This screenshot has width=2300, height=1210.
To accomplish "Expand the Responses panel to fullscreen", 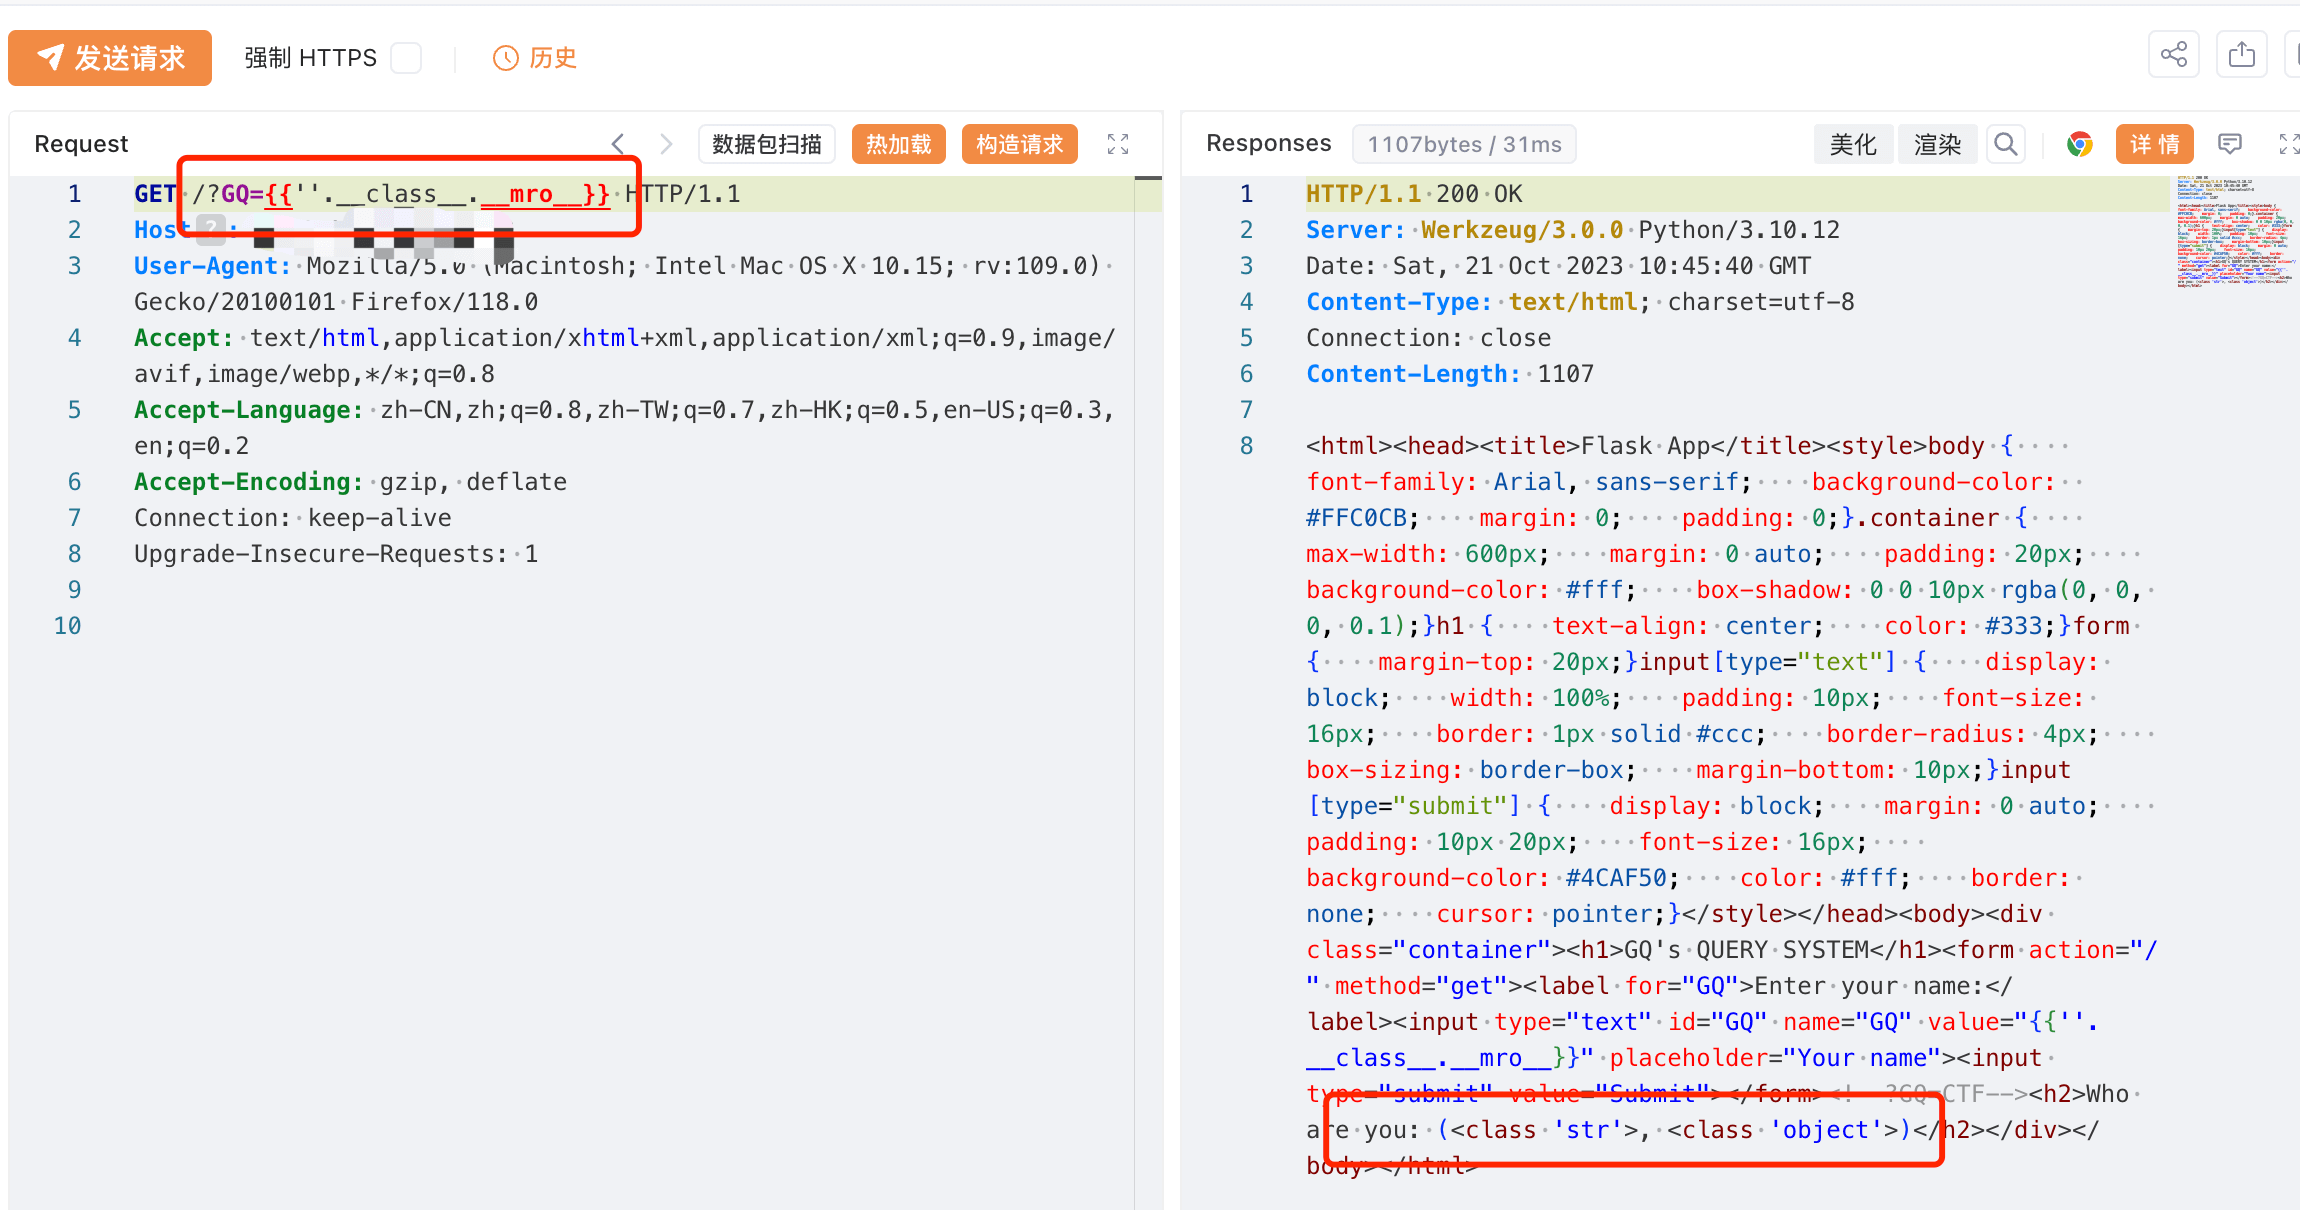I will coord(2288,144).
